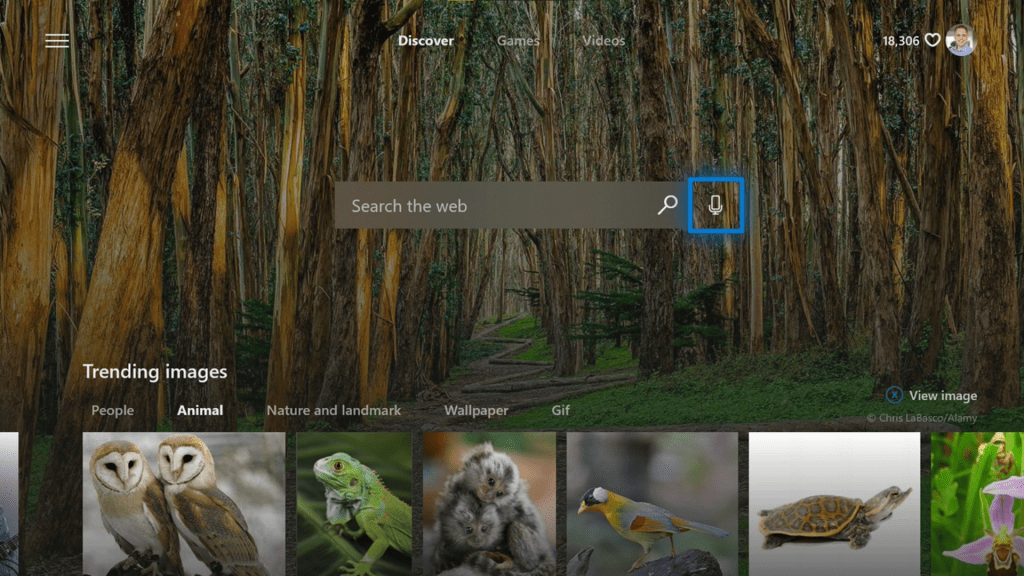Image resolution: width=1024 pixels, height=576 pixels.
Task: Filter trending images by People
Action: point(112,410)
